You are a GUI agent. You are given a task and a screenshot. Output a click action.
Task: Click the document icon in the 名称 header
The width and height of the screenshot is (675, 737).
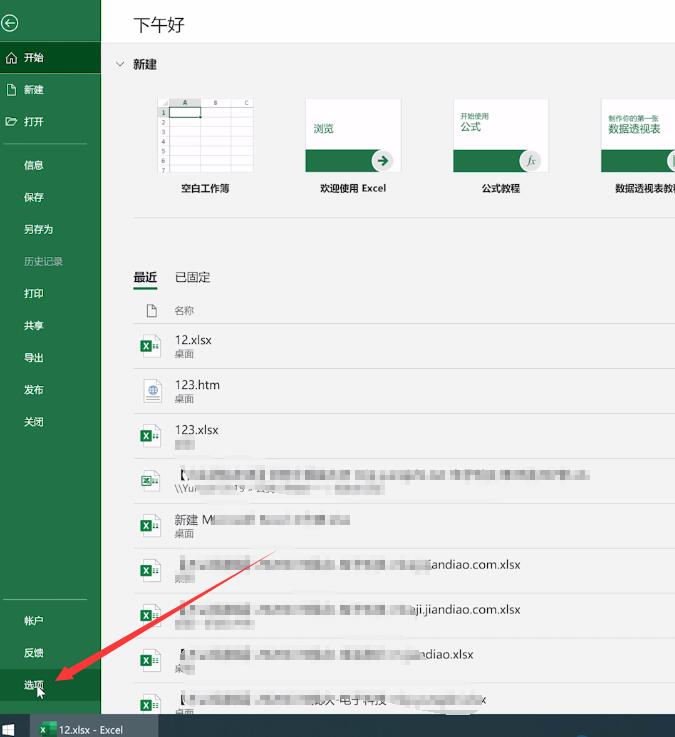coord(151,310)
